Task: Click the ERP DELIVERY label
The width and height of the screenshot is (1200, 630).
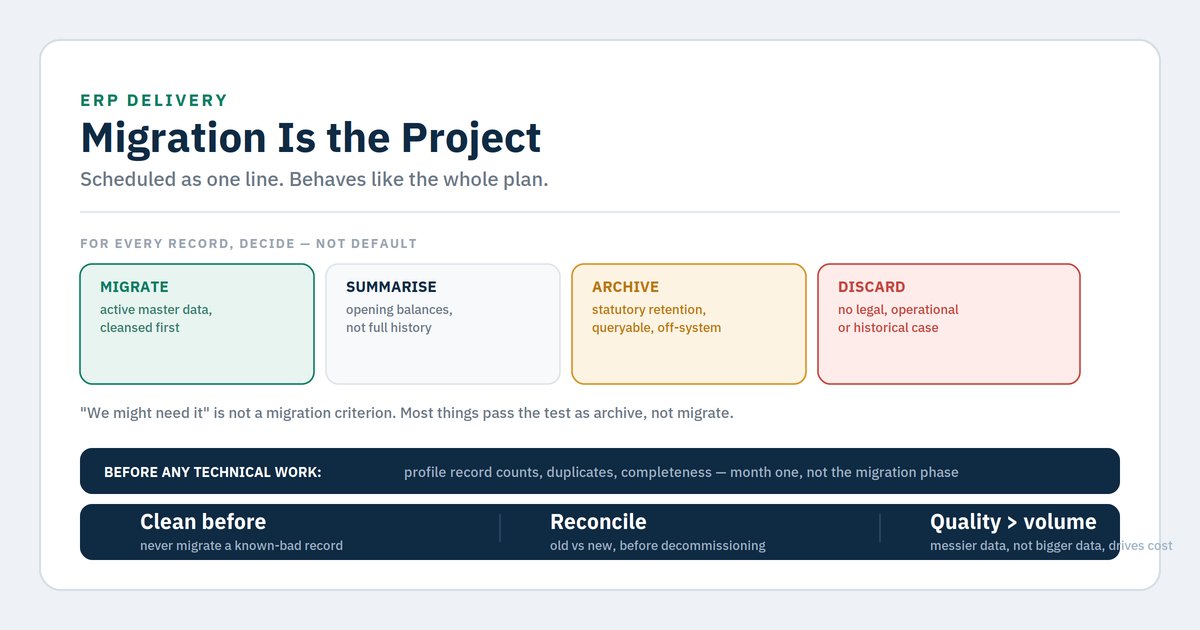Action: pos(154,100)
